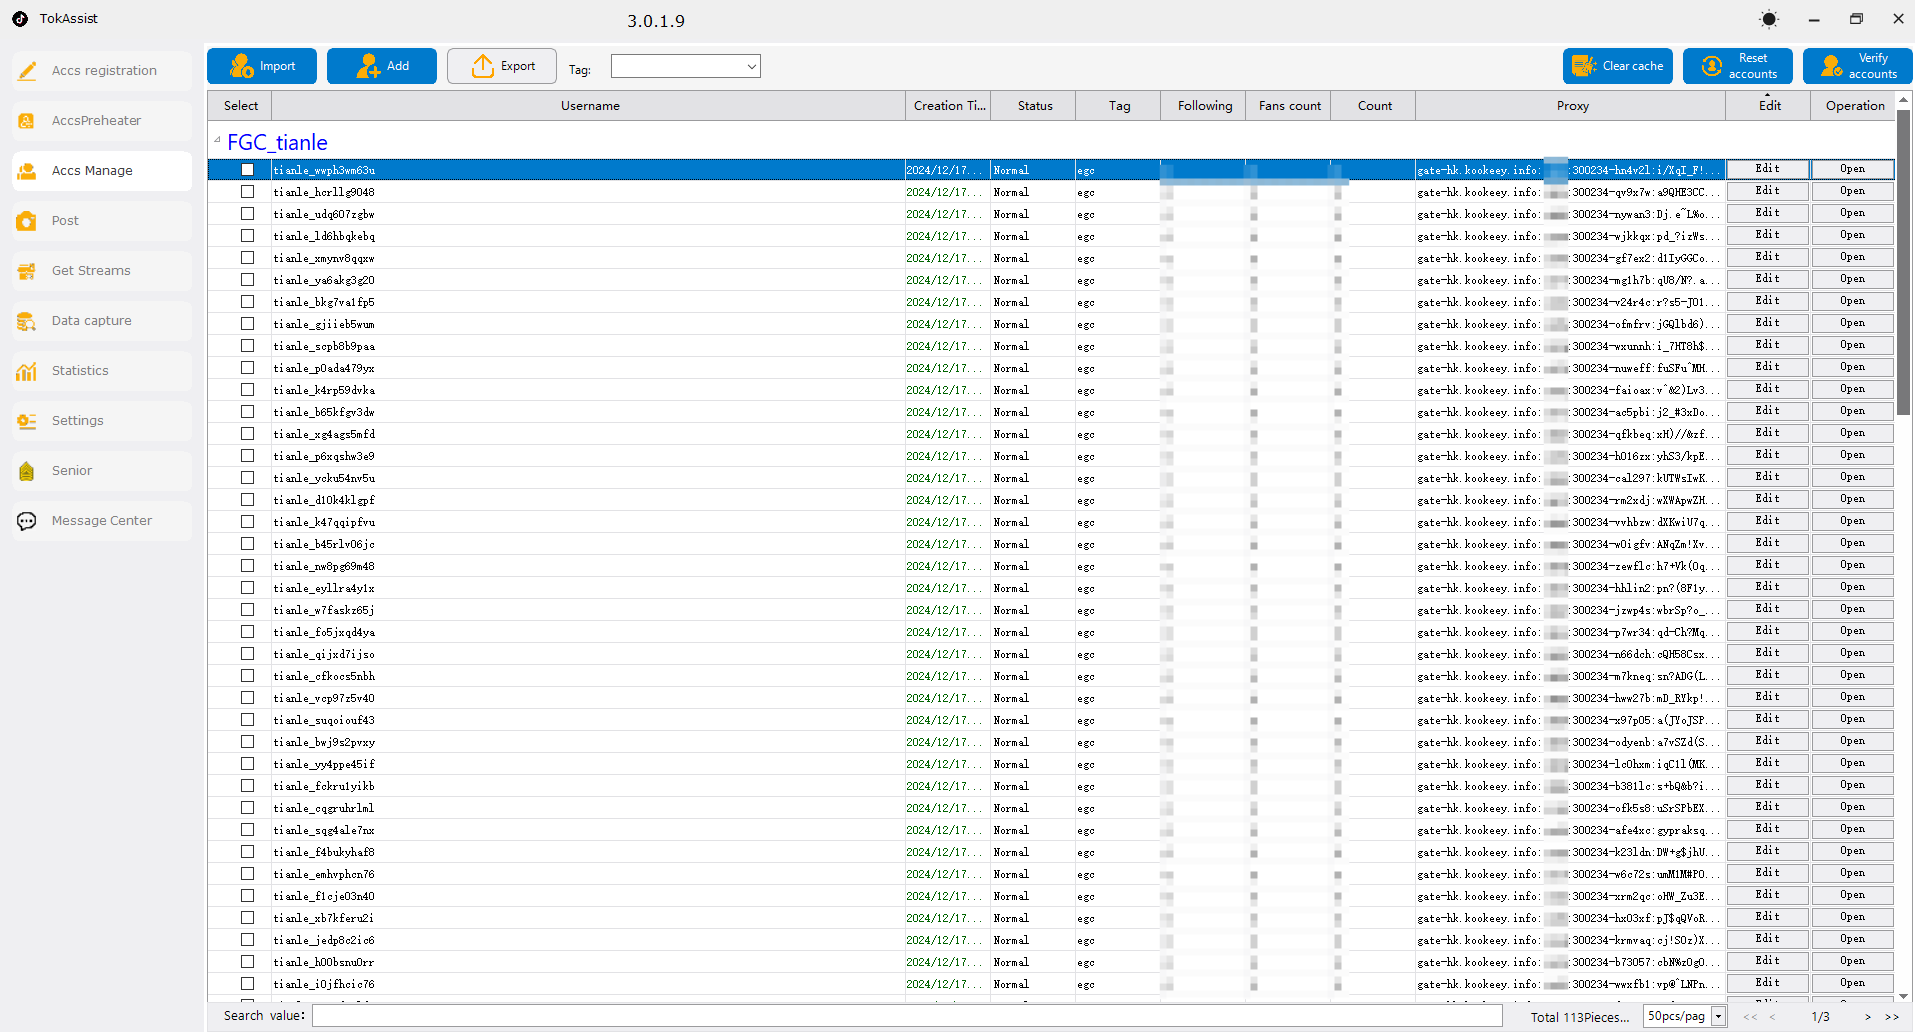Open the 50pcs/pag page size dropdown
The width and height of the screenshot is (1915, 1033).
pyautogui.click(x=1685, y=1016)
